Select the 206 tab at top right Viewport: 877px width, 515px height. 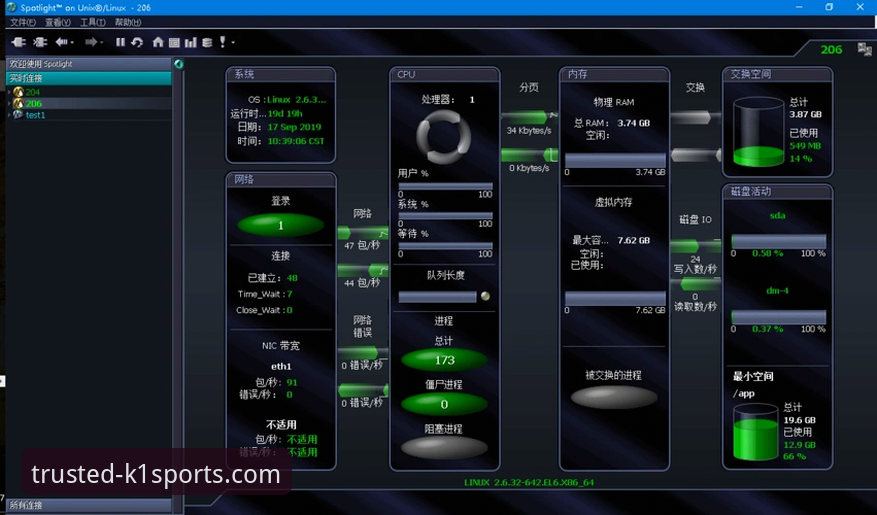click(x=831, y=49)
